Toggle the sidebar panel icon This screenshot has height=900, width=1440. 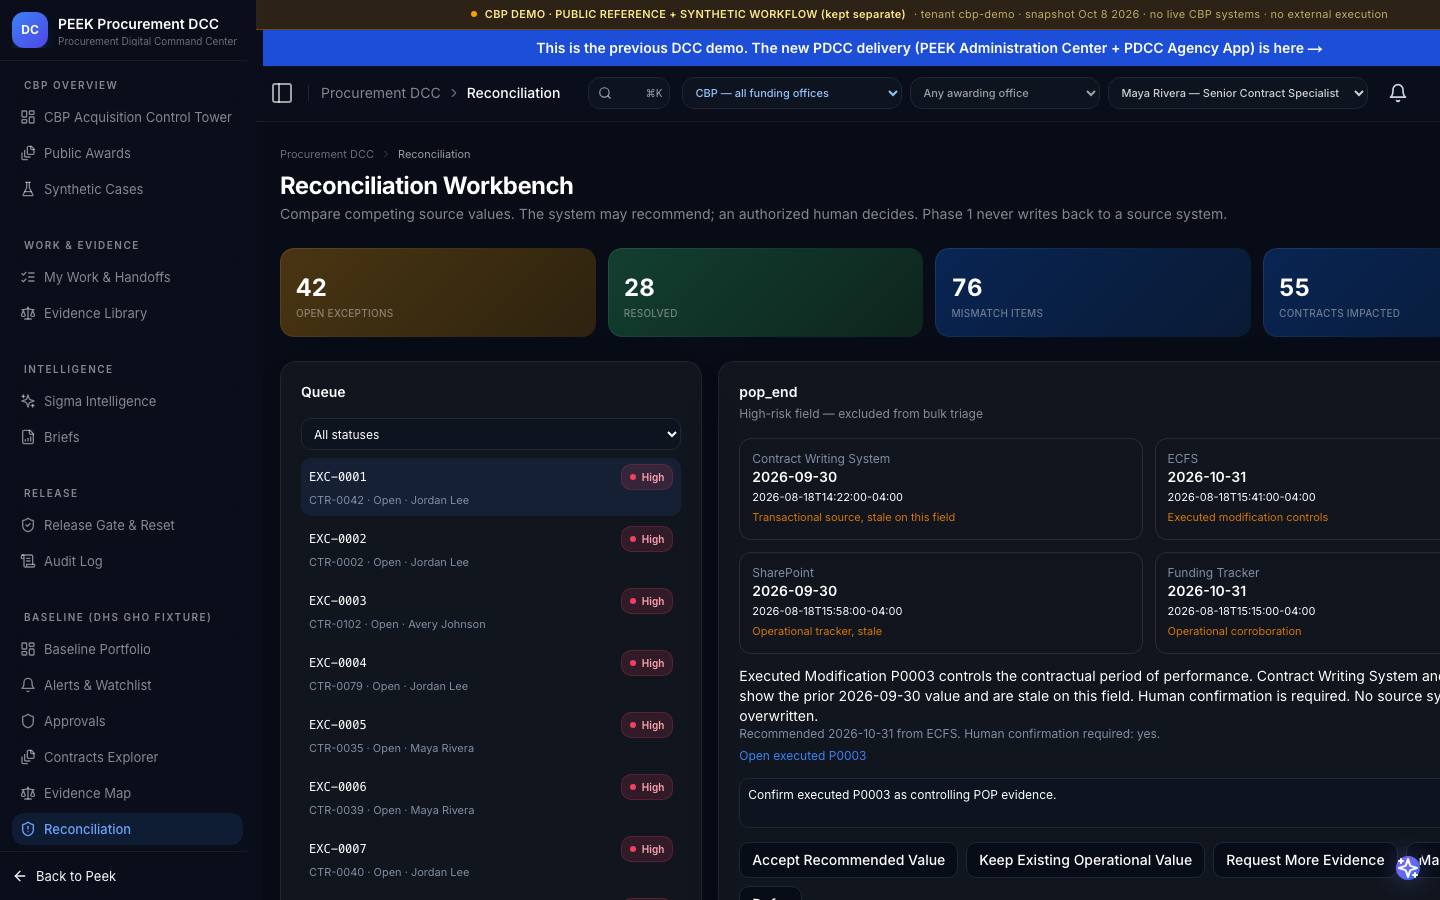coord(282,93)
